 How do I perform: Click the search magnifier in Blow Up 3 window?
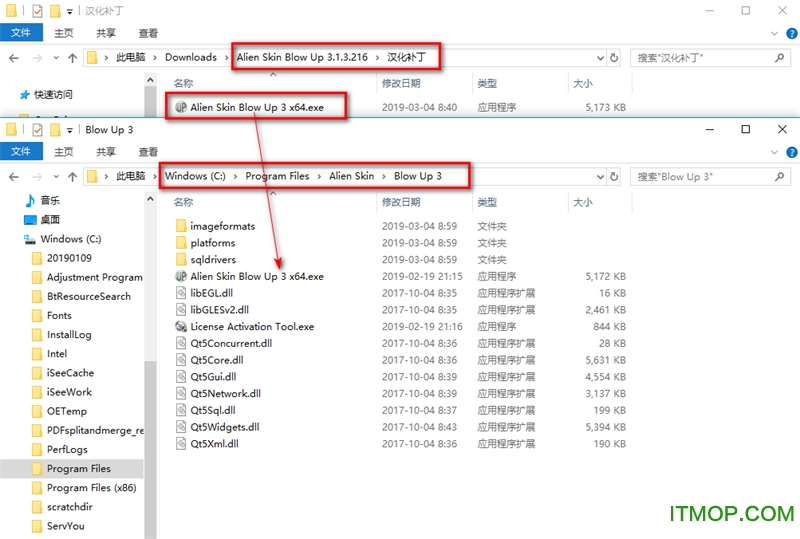click(x=780, y=177)
